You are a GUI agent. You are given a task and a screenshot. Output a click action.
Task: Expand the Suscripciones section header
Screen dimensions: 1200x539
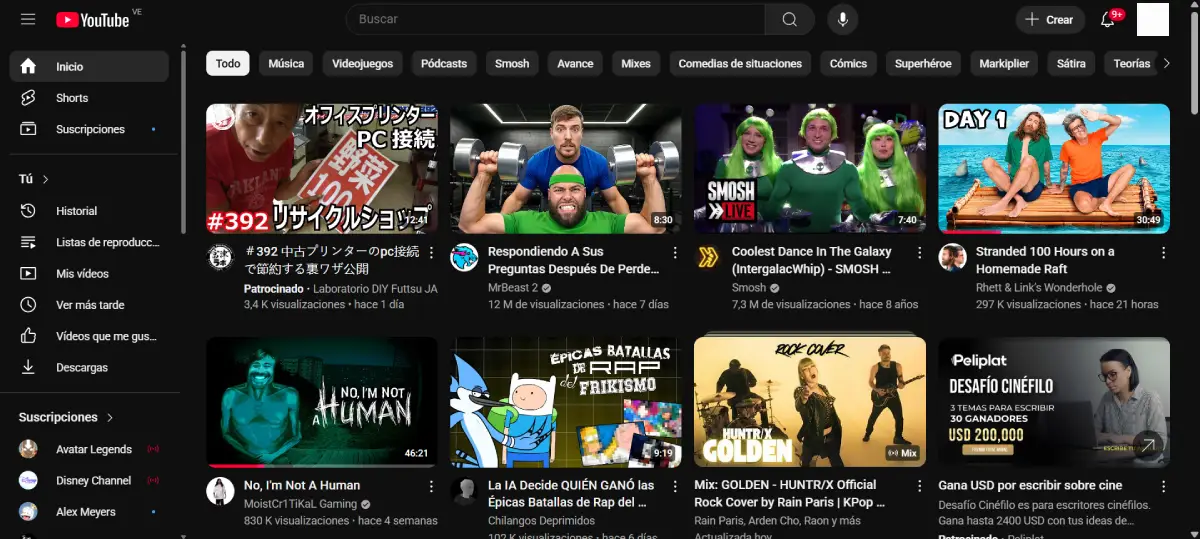[66, 417]
